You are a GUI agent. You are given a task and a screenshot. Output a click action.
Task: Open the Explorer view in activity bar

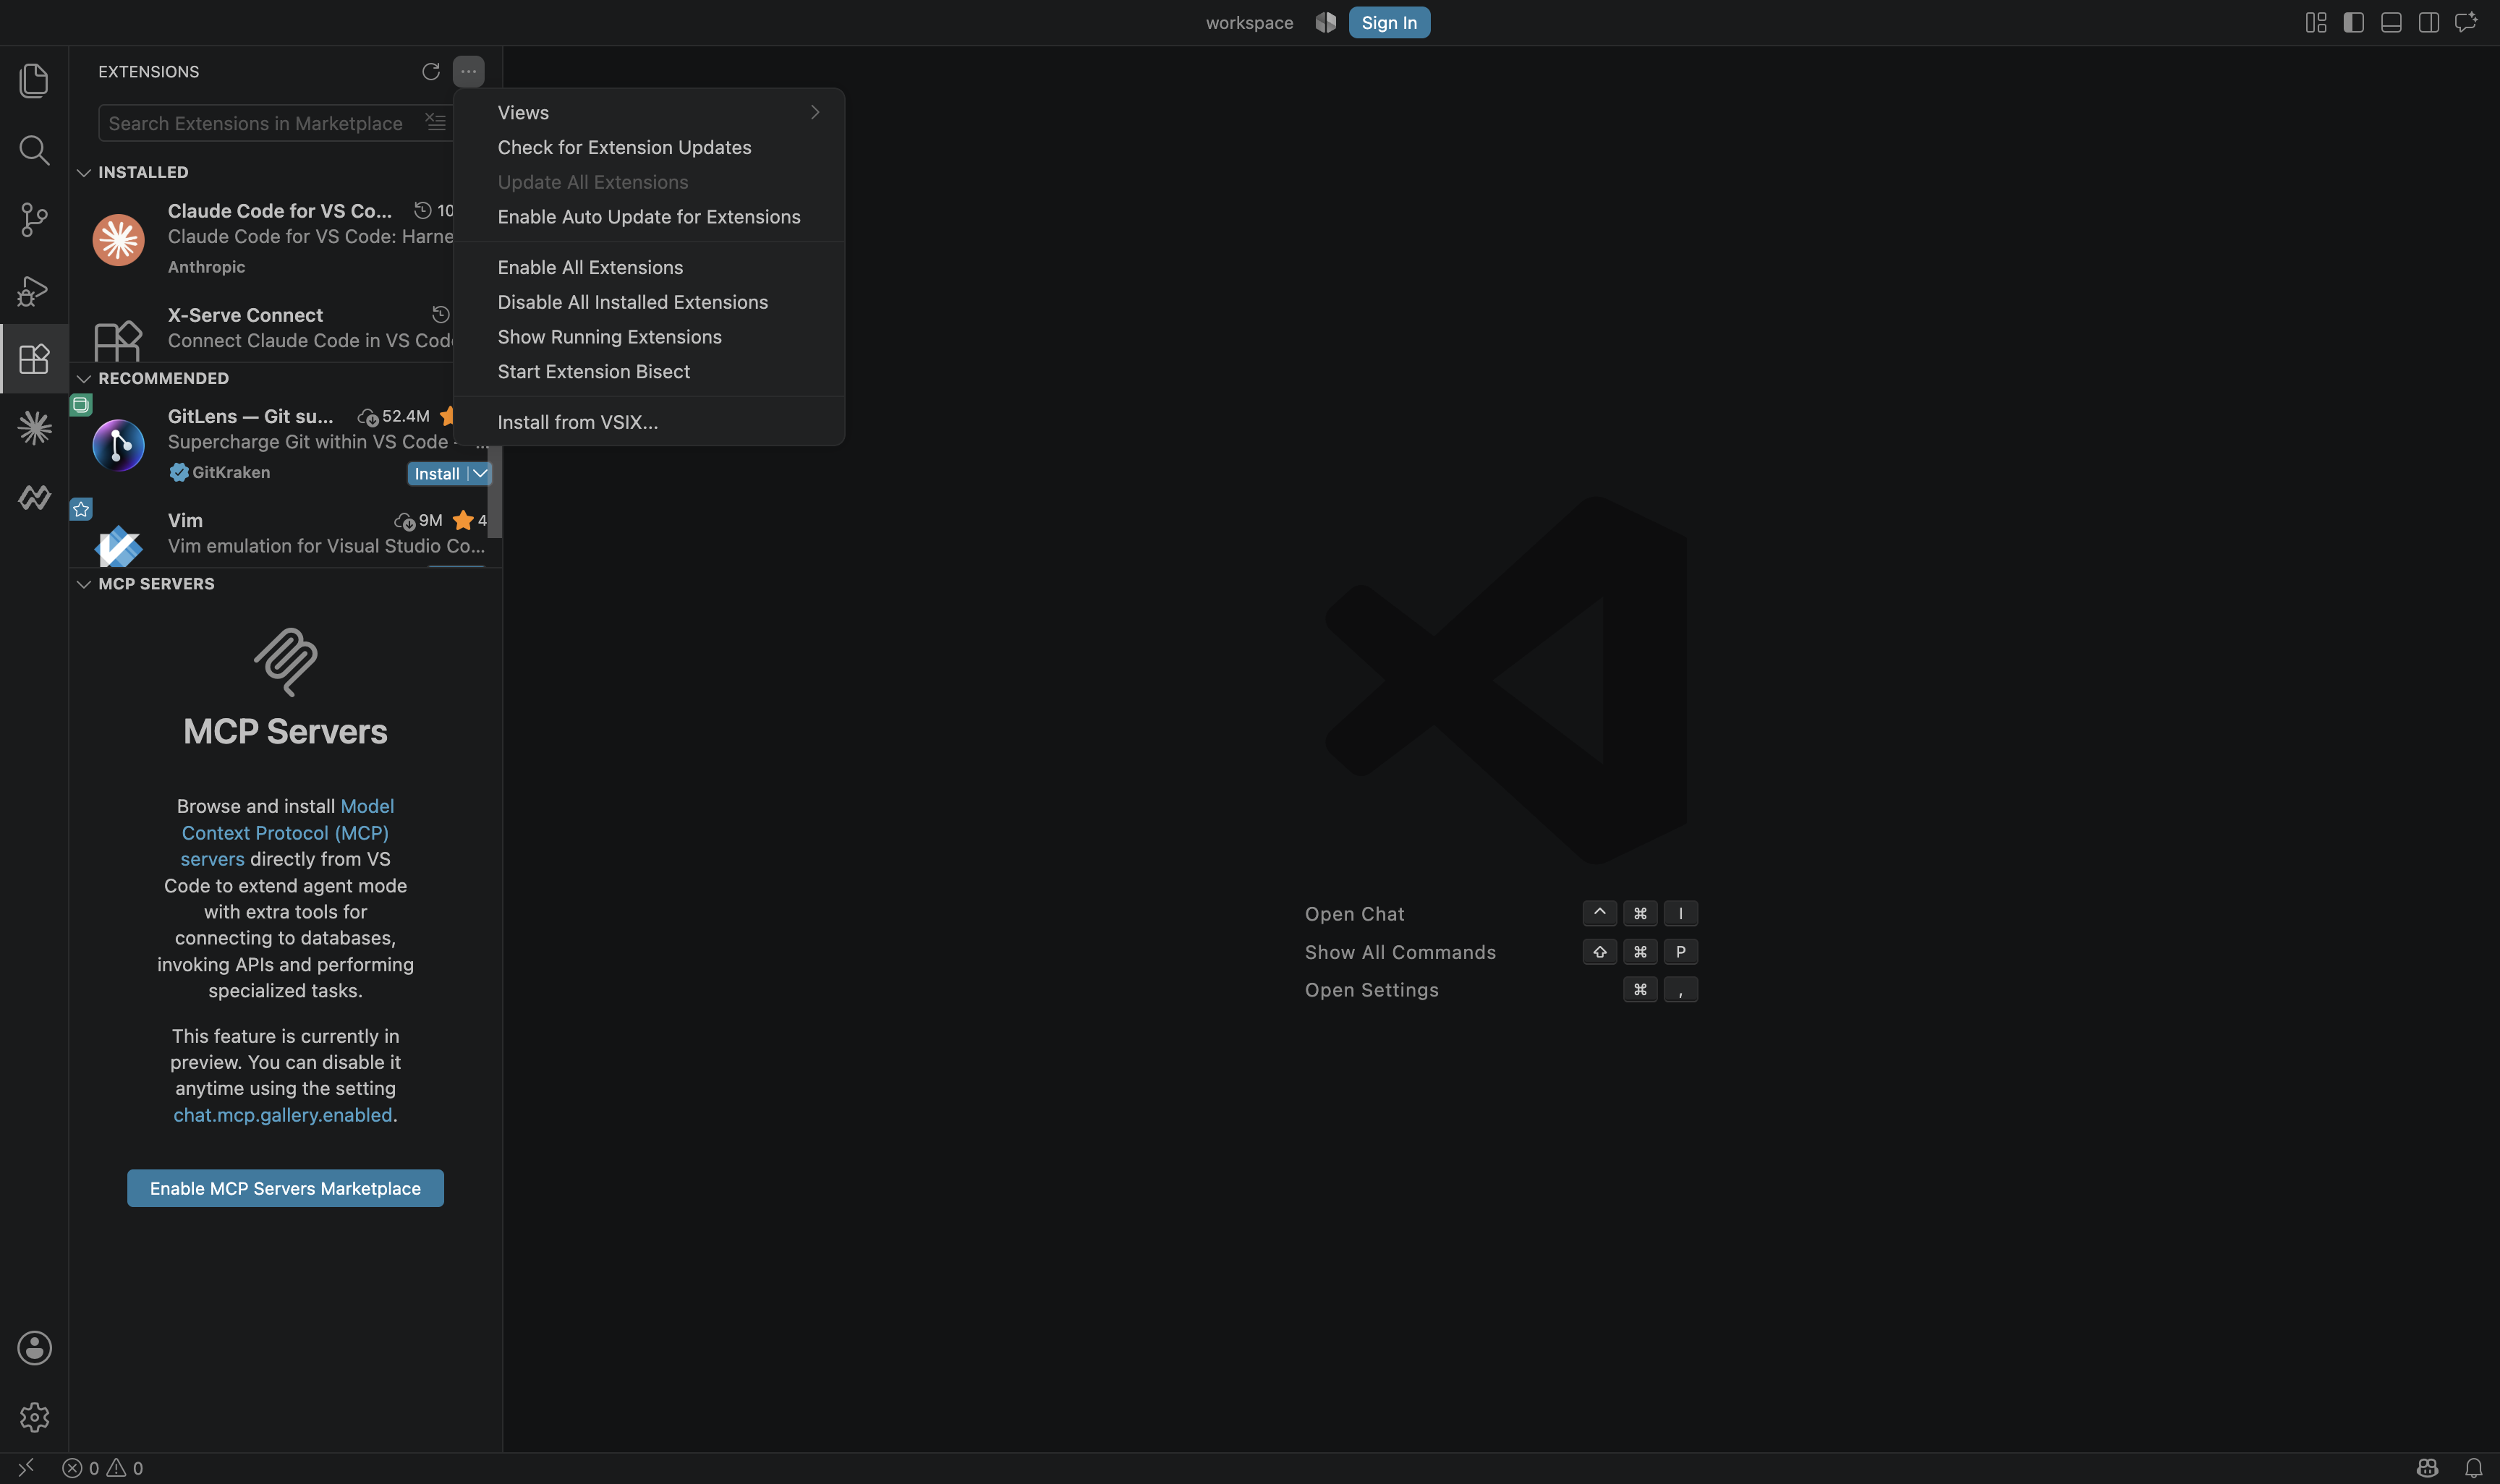(x=34, y=80)
